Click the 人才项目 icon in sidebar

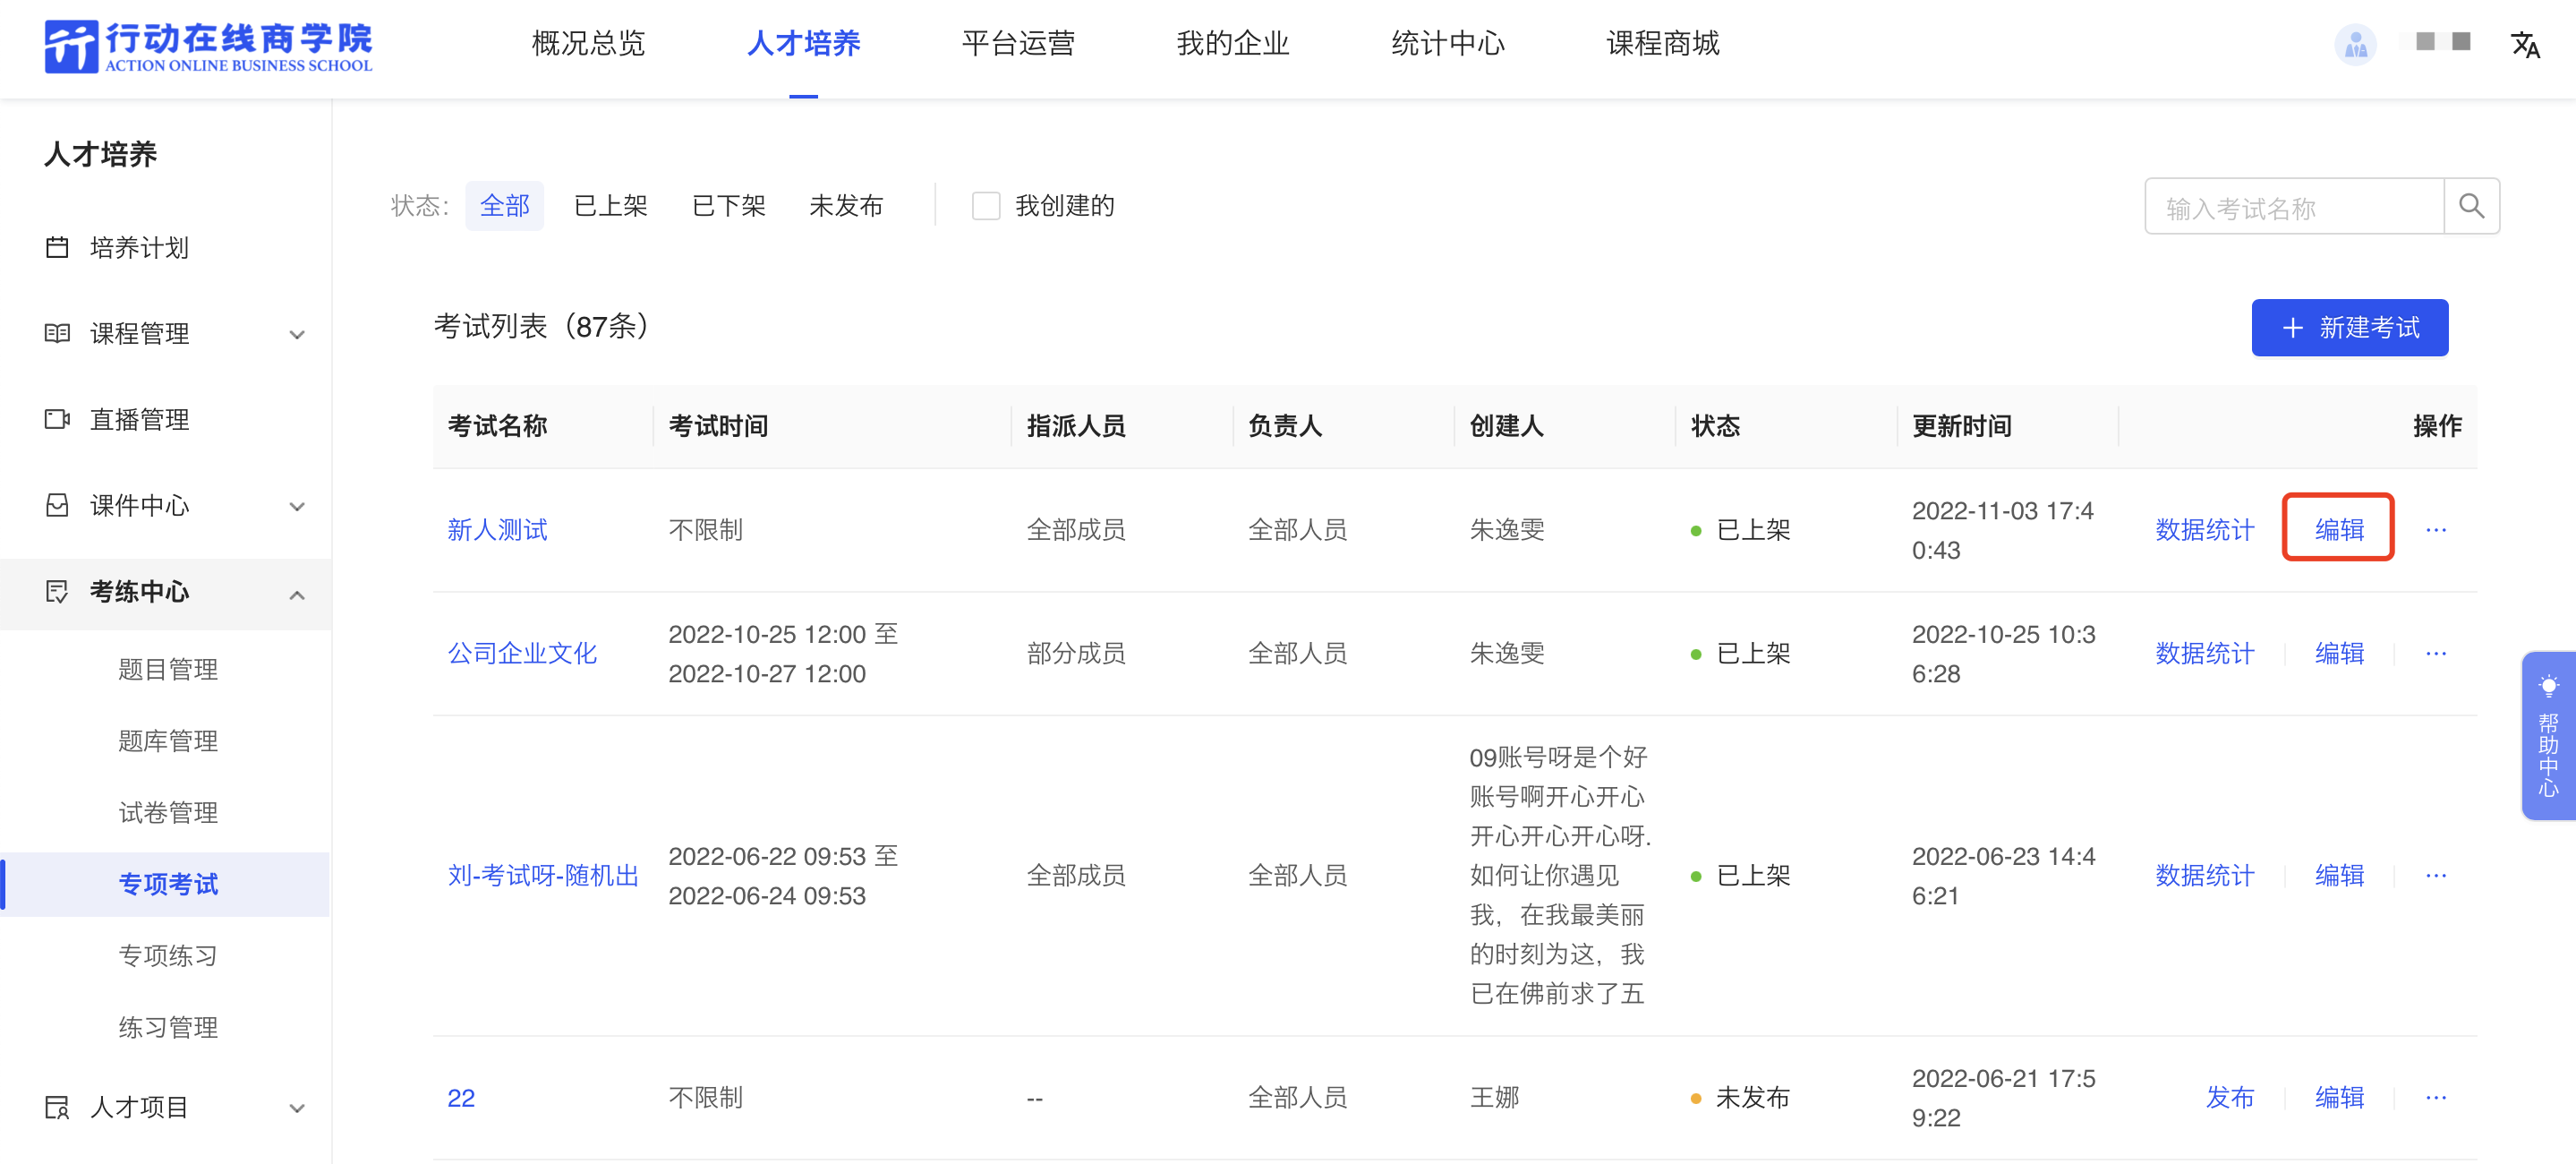click(57, 1107)
